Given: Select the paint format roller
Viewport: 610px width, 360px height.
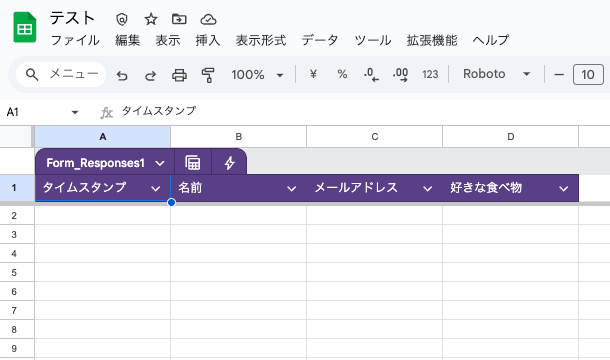Looking at the screenshot, I should point(208,75).
